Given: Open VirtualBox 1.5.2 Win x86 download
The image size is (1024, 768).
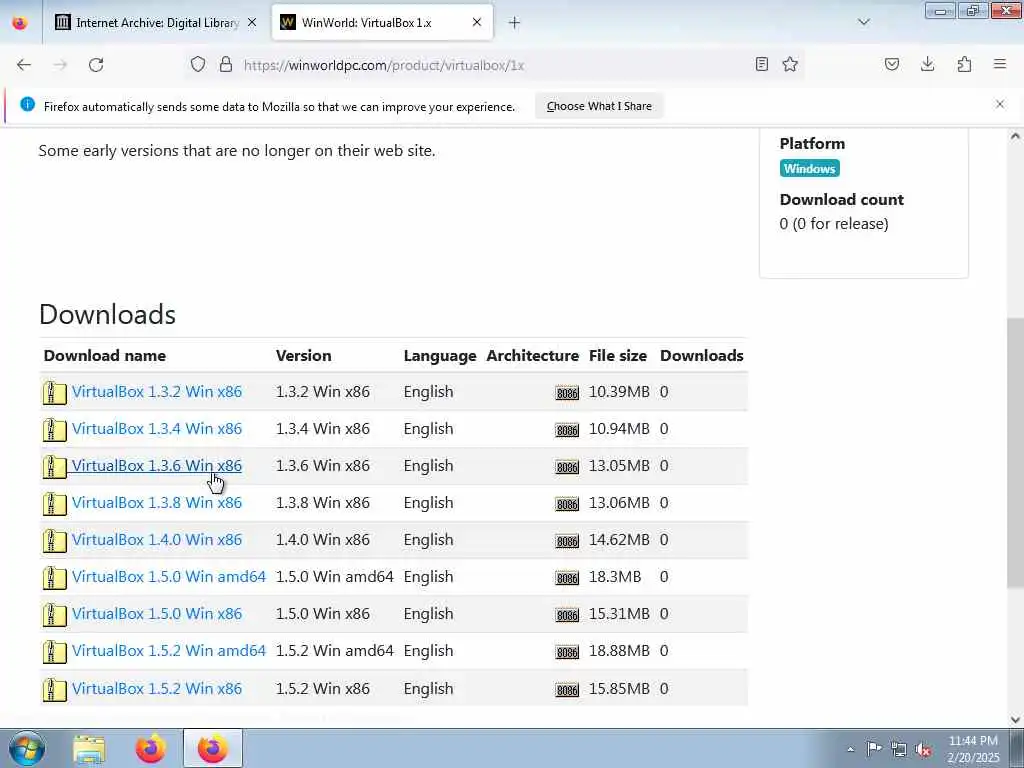Looking at the screenshot, I should (x=157, y=688).
